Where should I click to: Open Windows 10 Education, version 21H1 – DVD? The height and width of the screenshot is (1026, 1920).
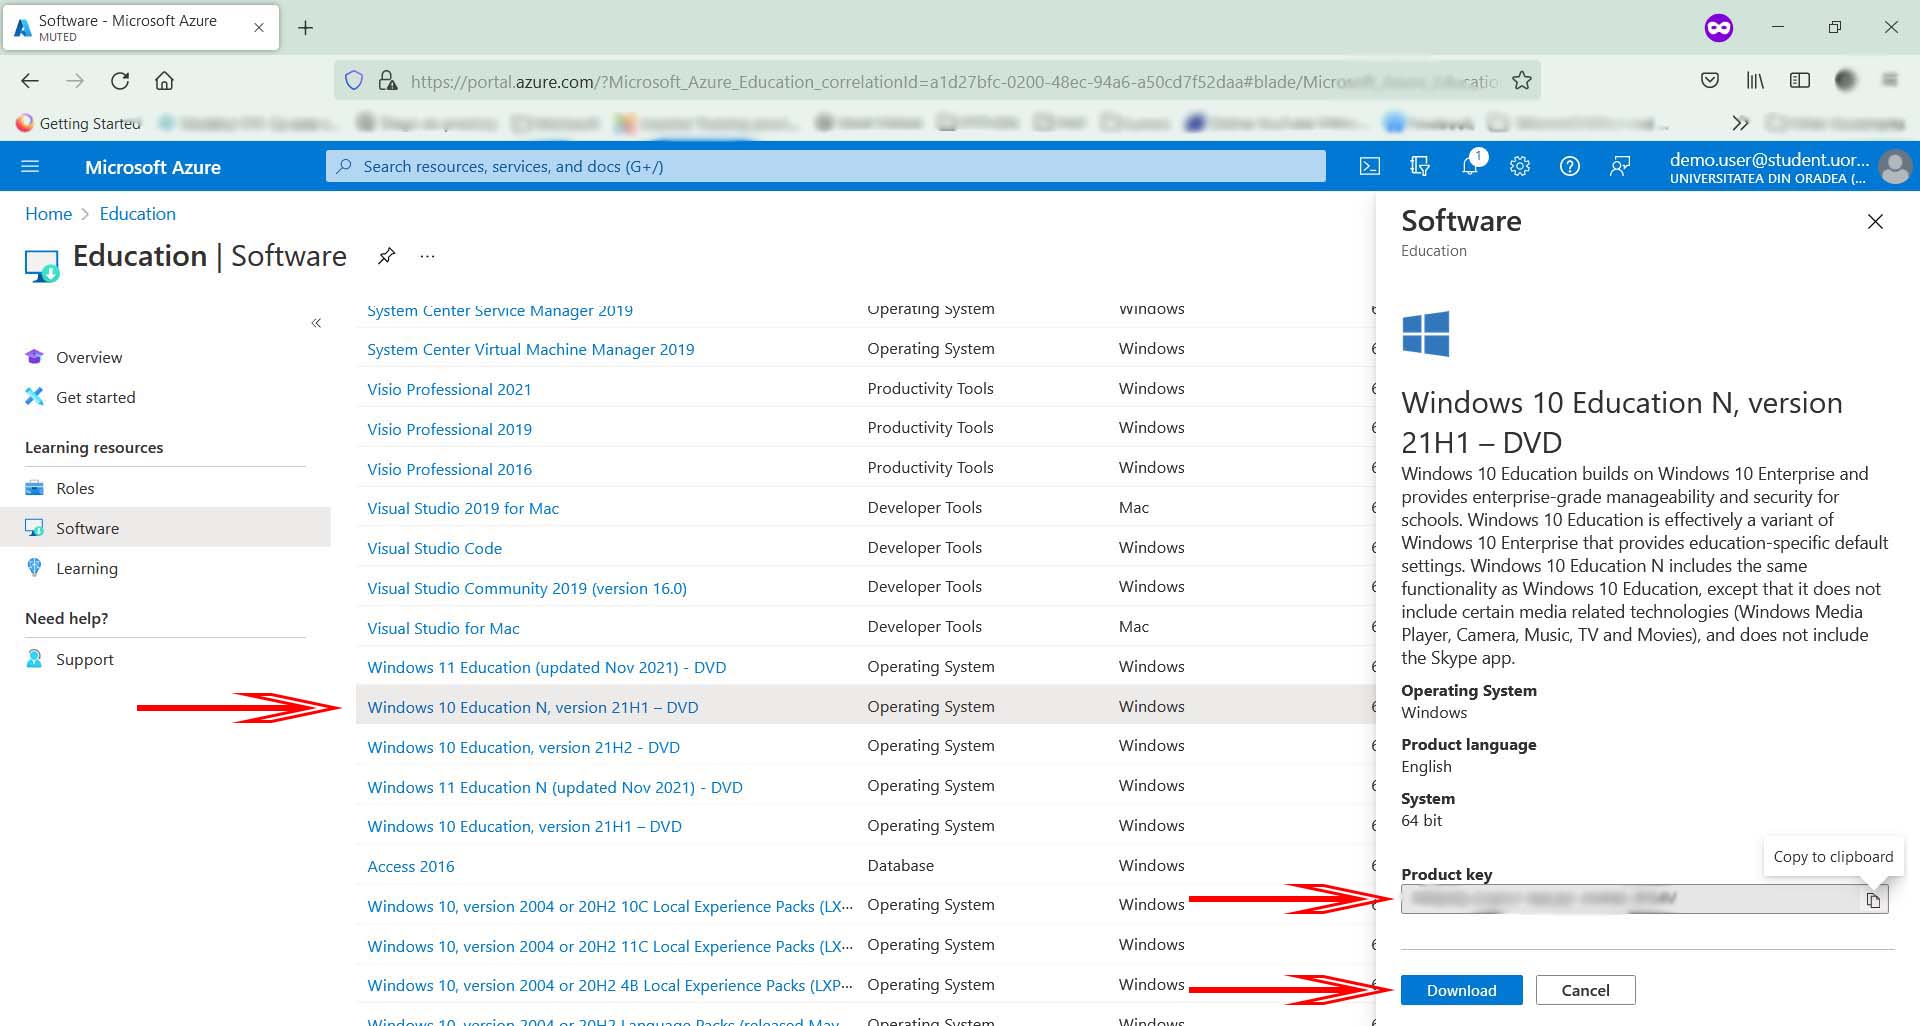tap(524, 826)
